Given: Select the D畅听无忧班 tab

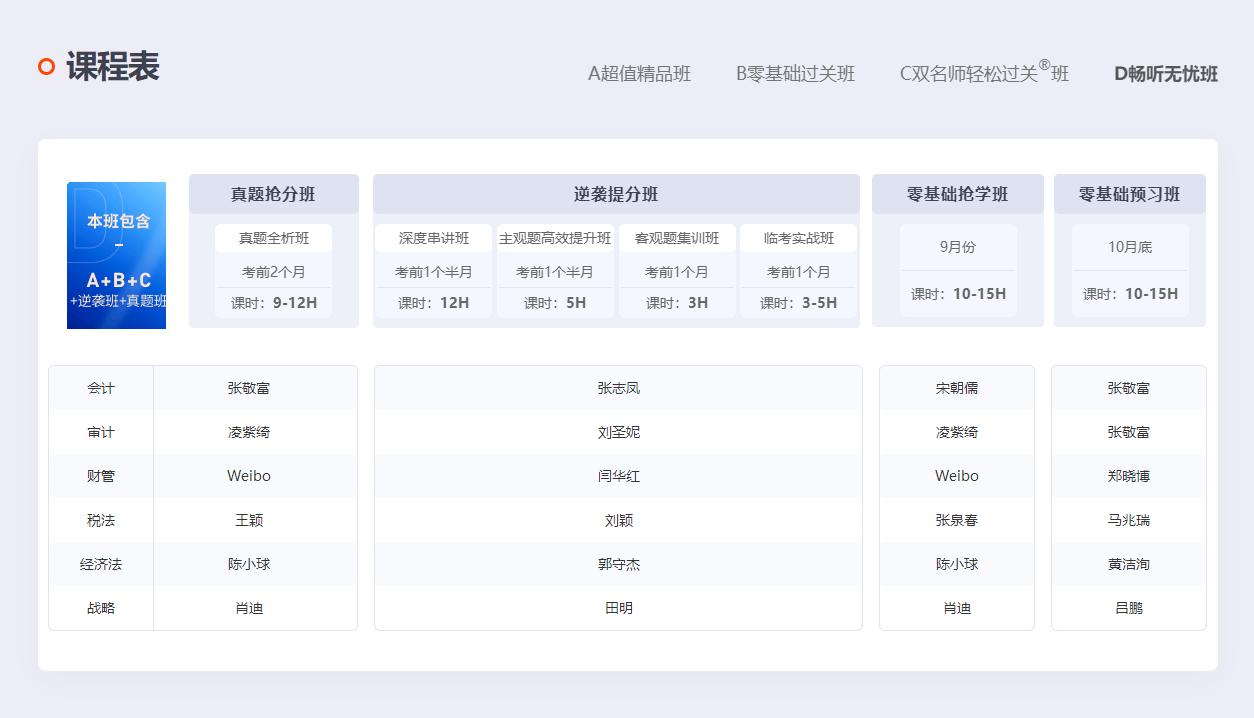Looking at the screenshot, I should 1163,75.
